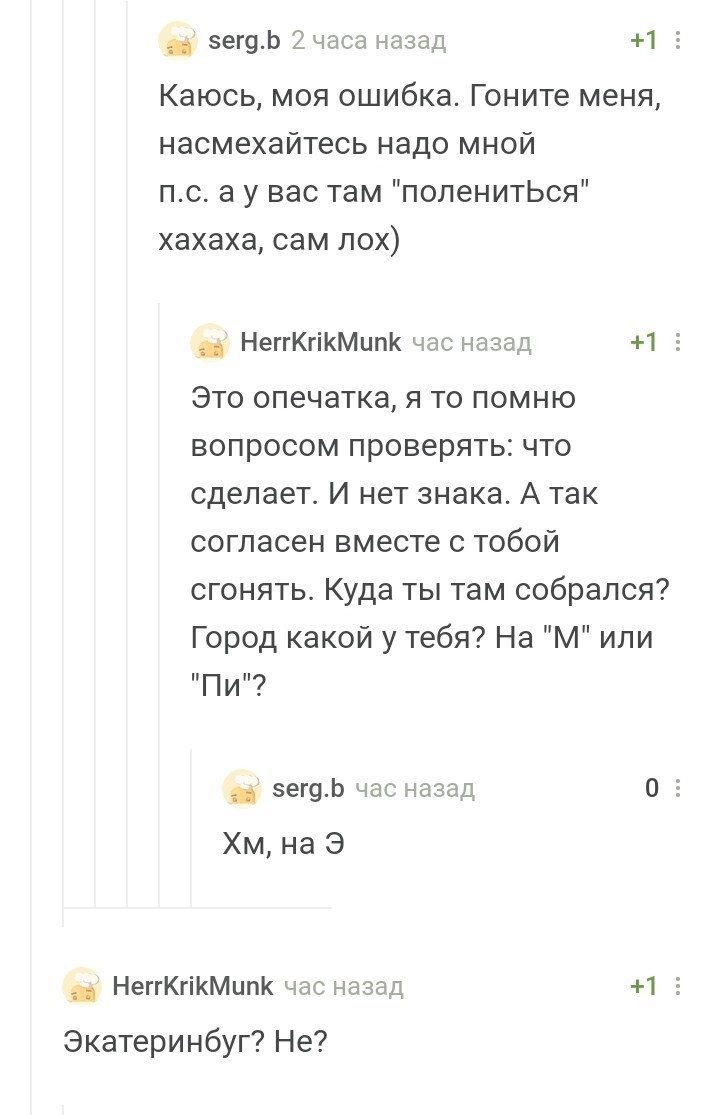Click the 0 rating on the 'Хм, на Э' reply

pos(651,789)
